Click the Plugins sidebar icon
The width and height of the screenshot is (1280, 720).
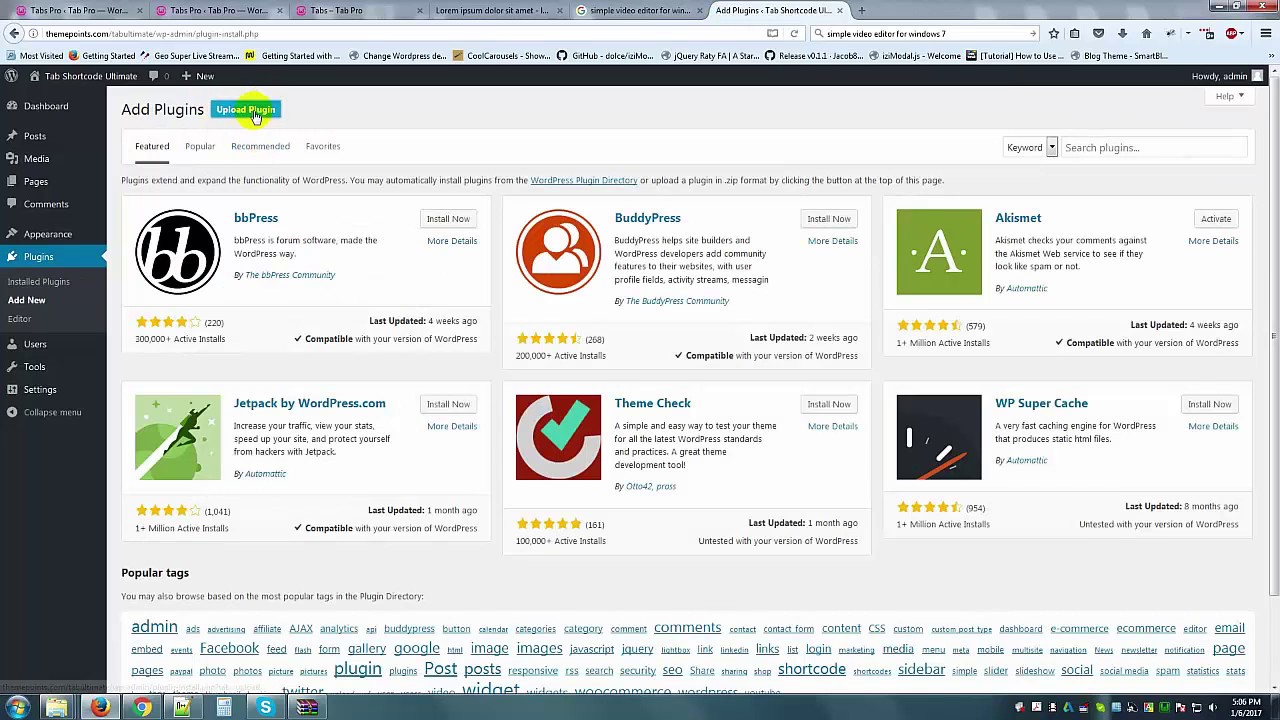[12, 257]
